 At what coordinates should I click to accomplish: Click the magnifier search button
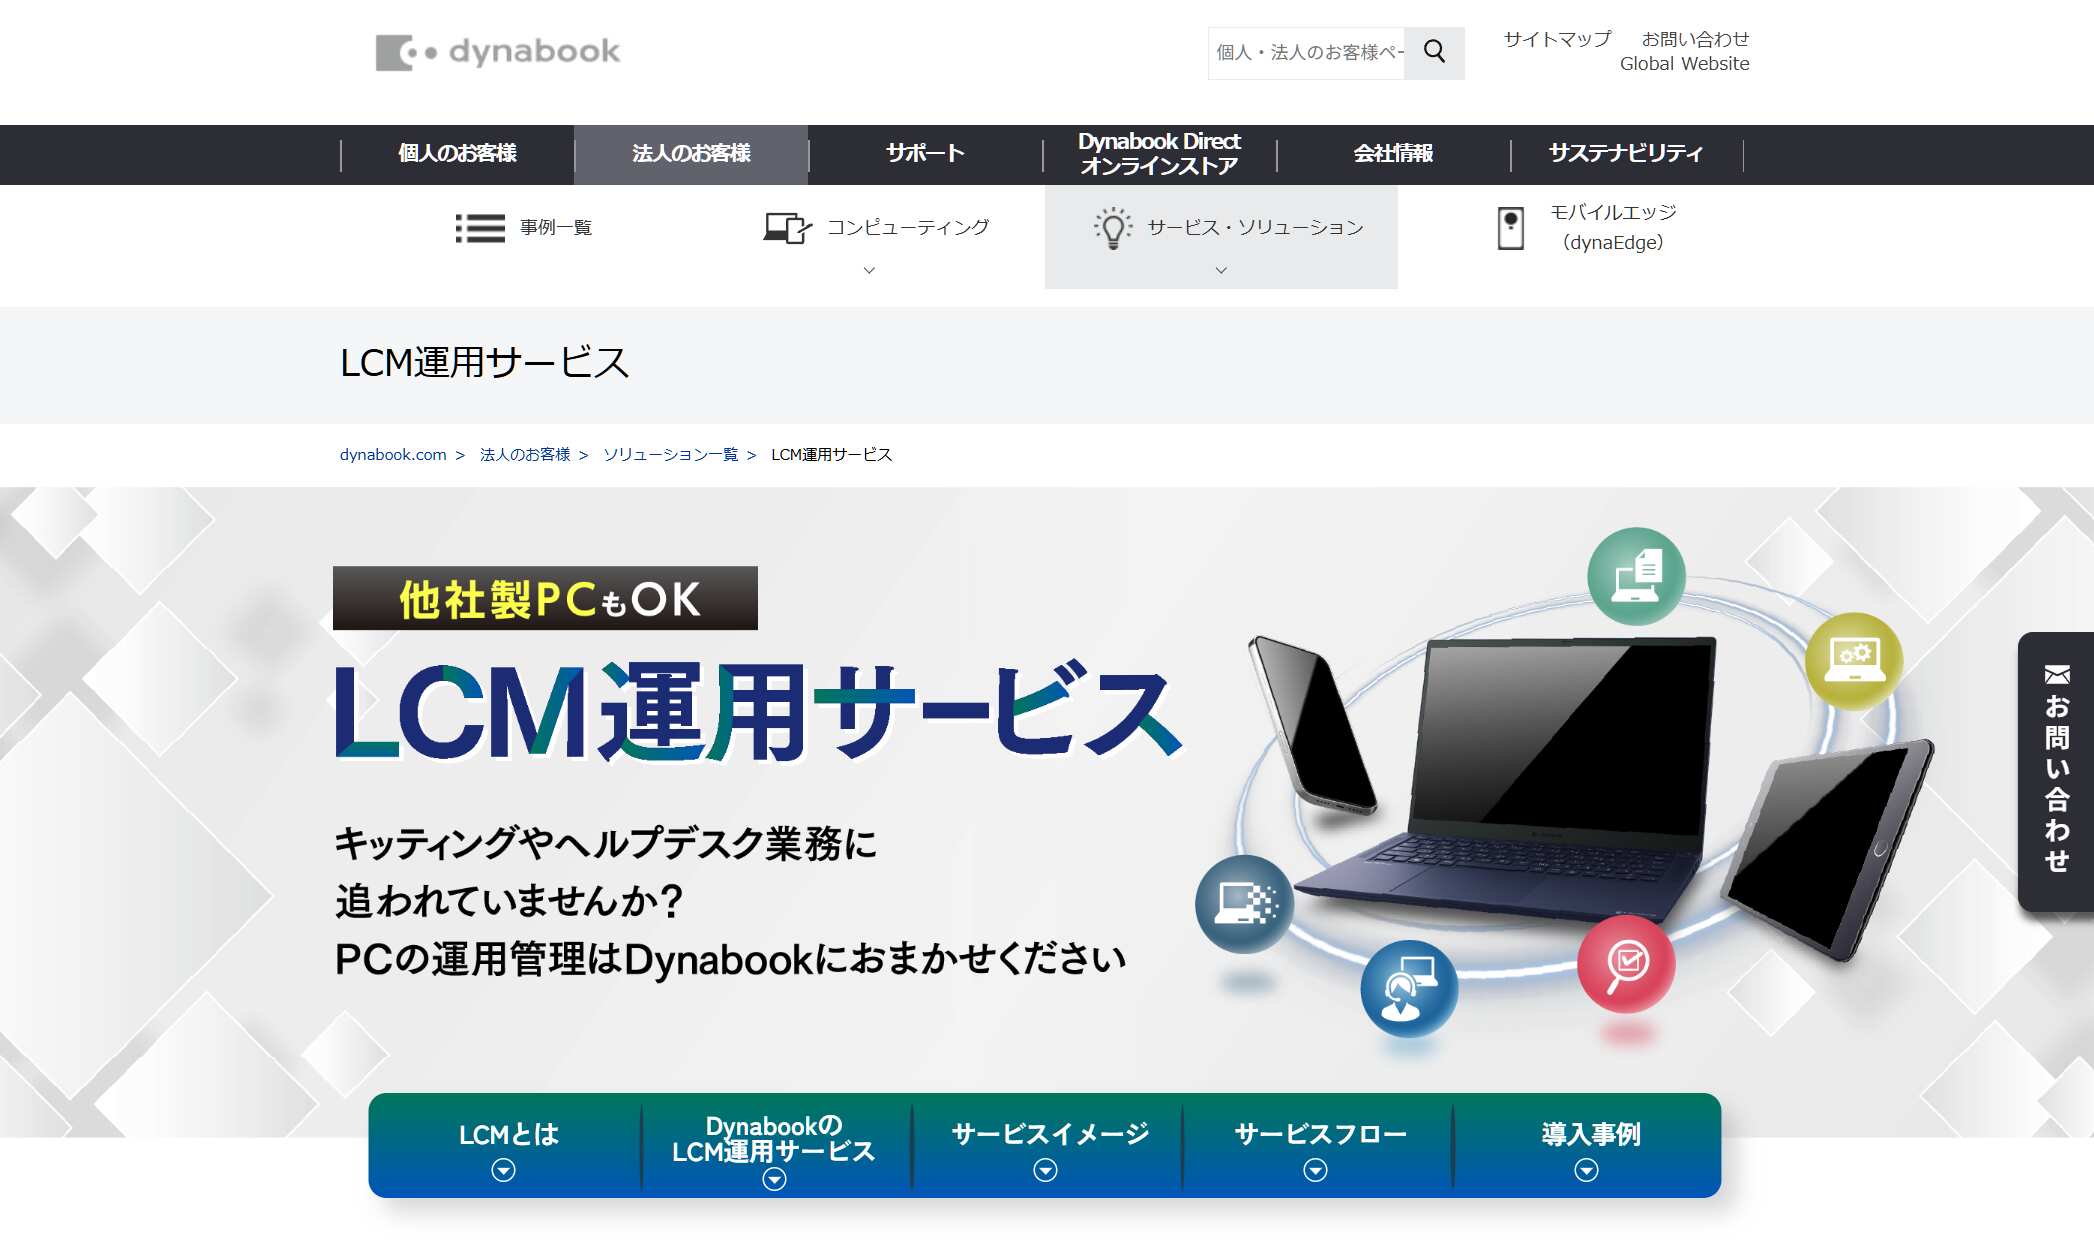tap(1434, 52)
